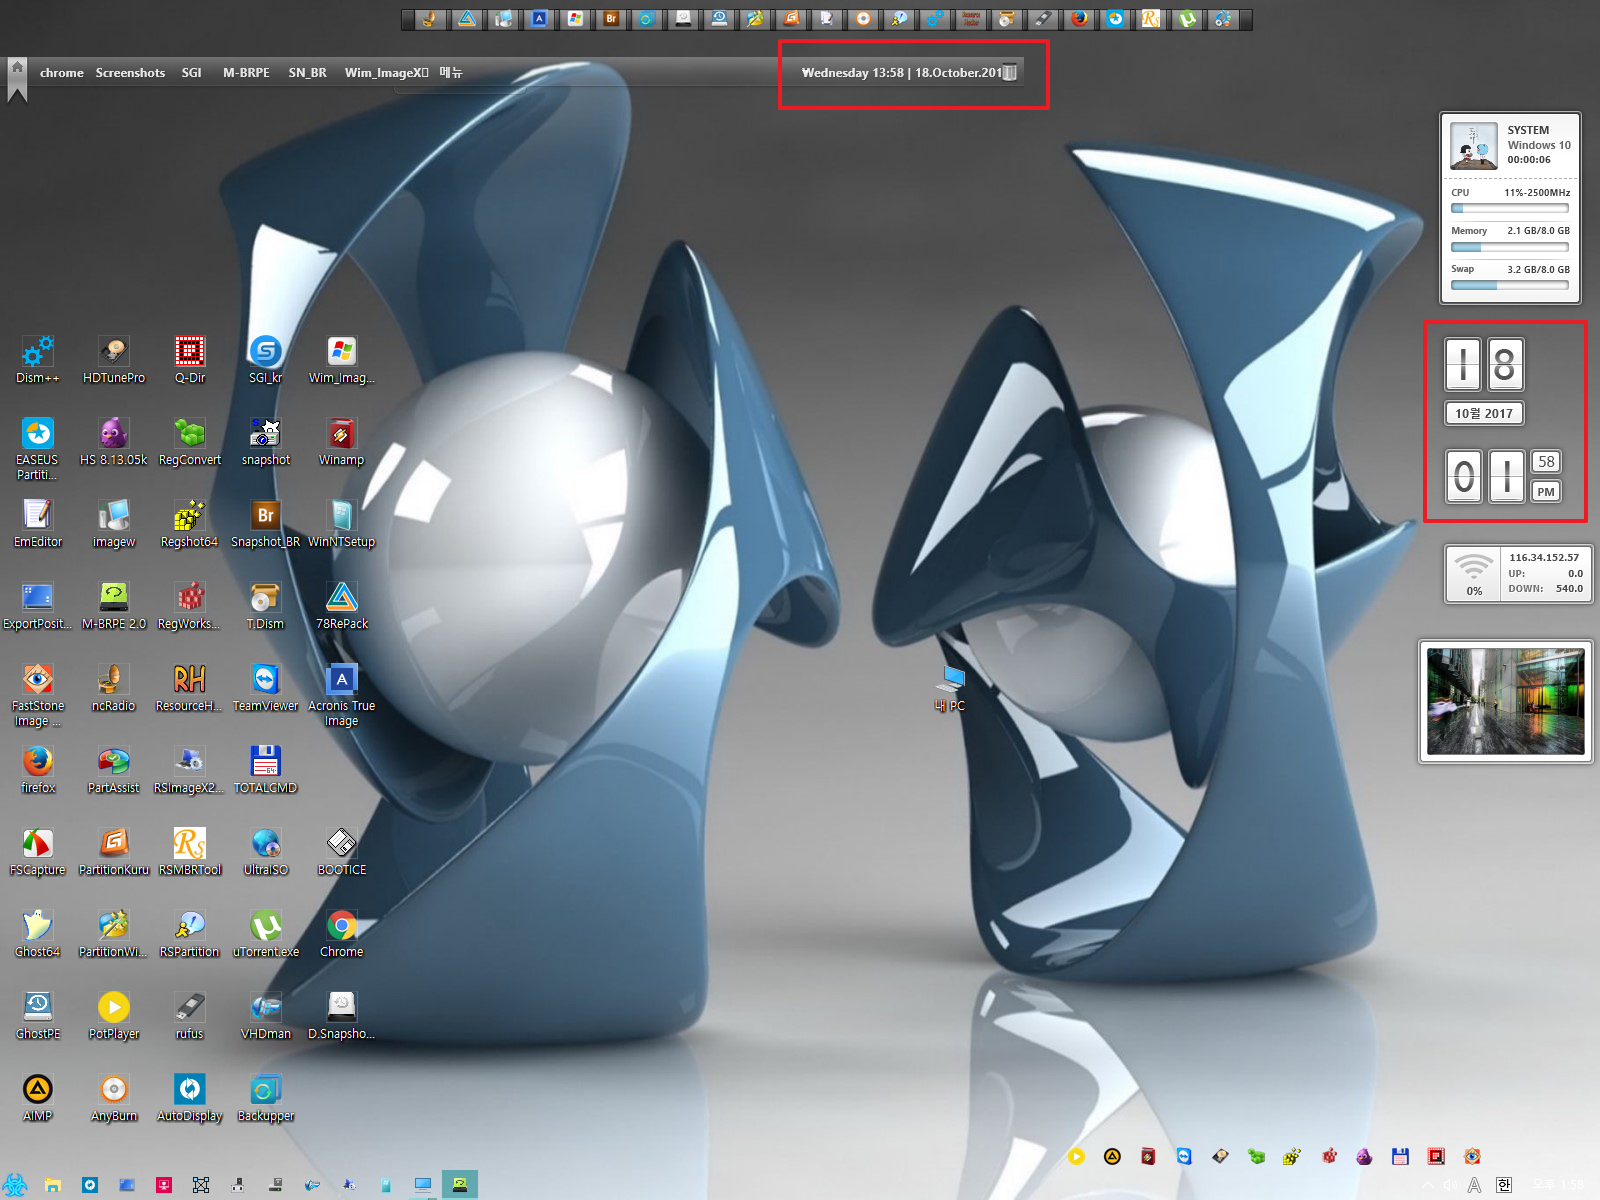This screenshot has height=1200, width=1600.
Task: Open the VHDman shortcut
Action: tap(266, 1016)
